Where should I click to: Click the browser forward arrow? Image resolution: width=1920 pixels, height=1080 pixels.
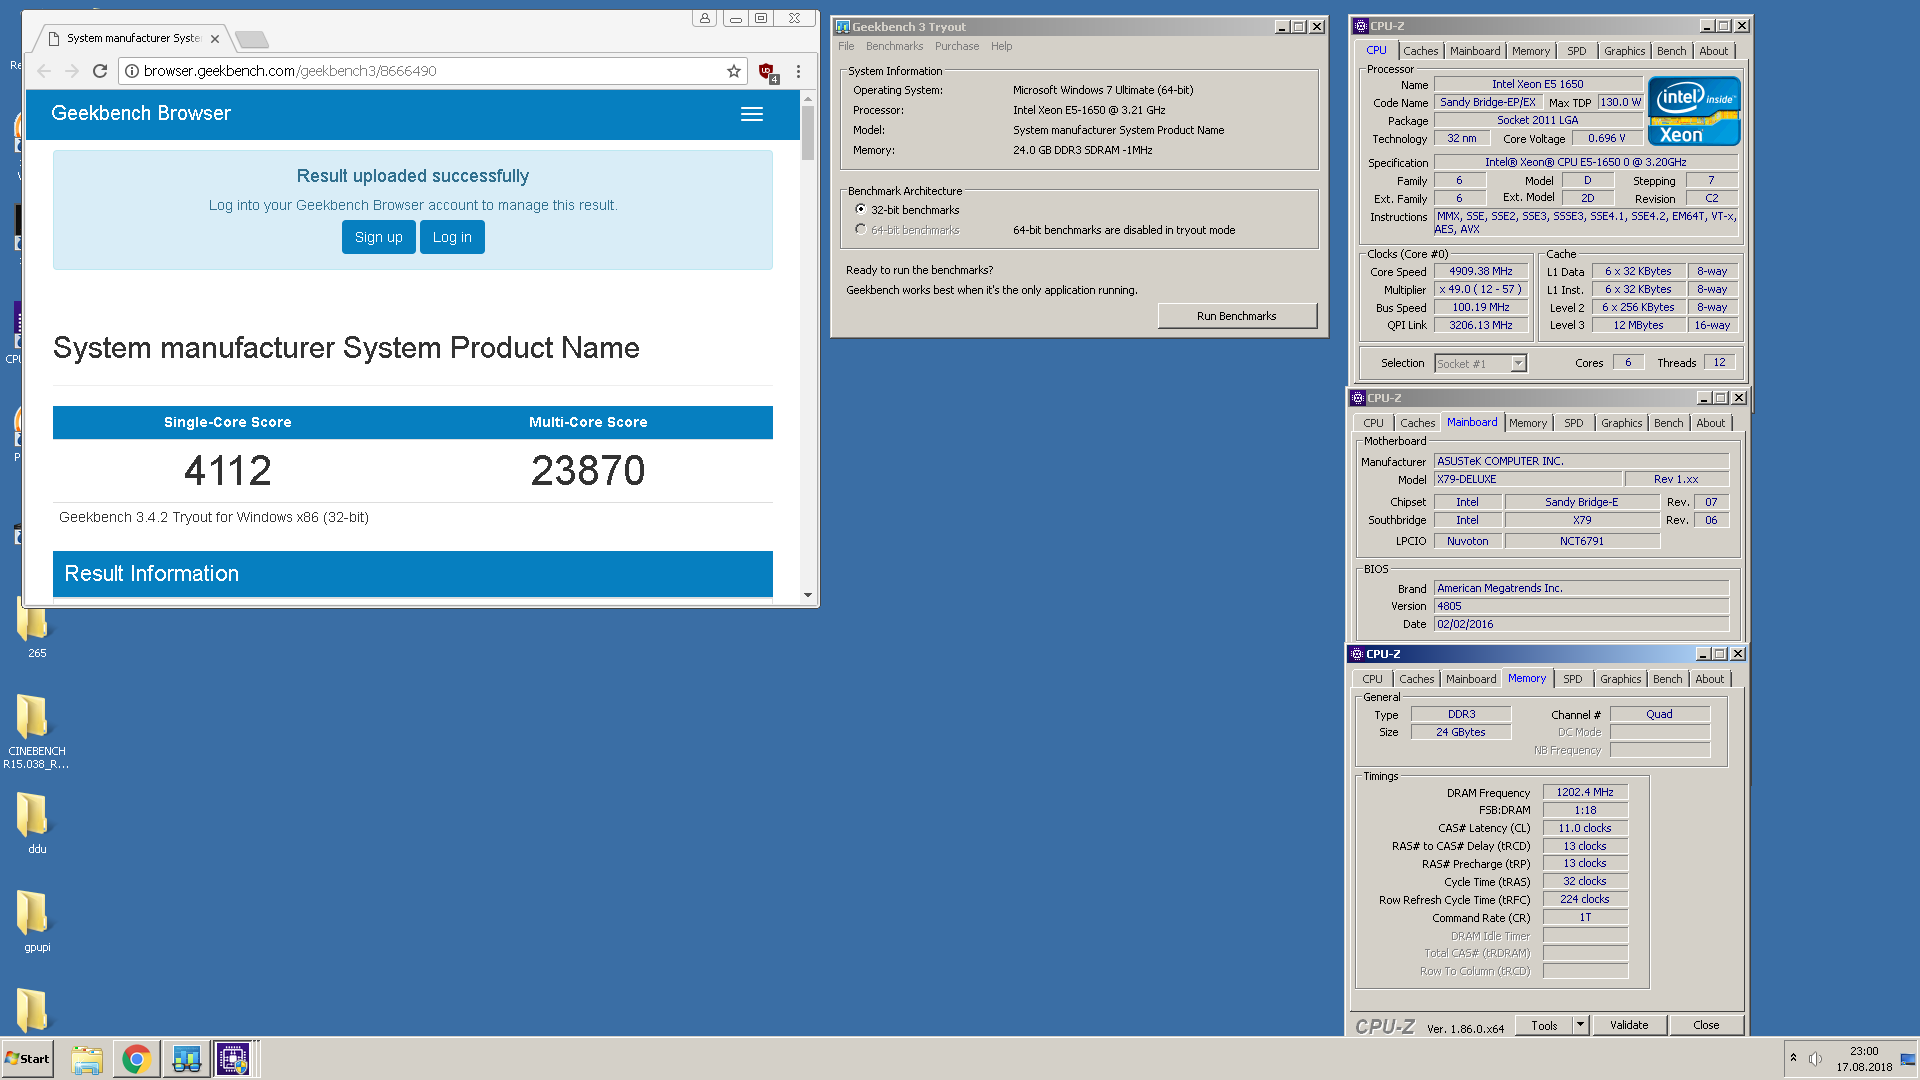[72, 71]
